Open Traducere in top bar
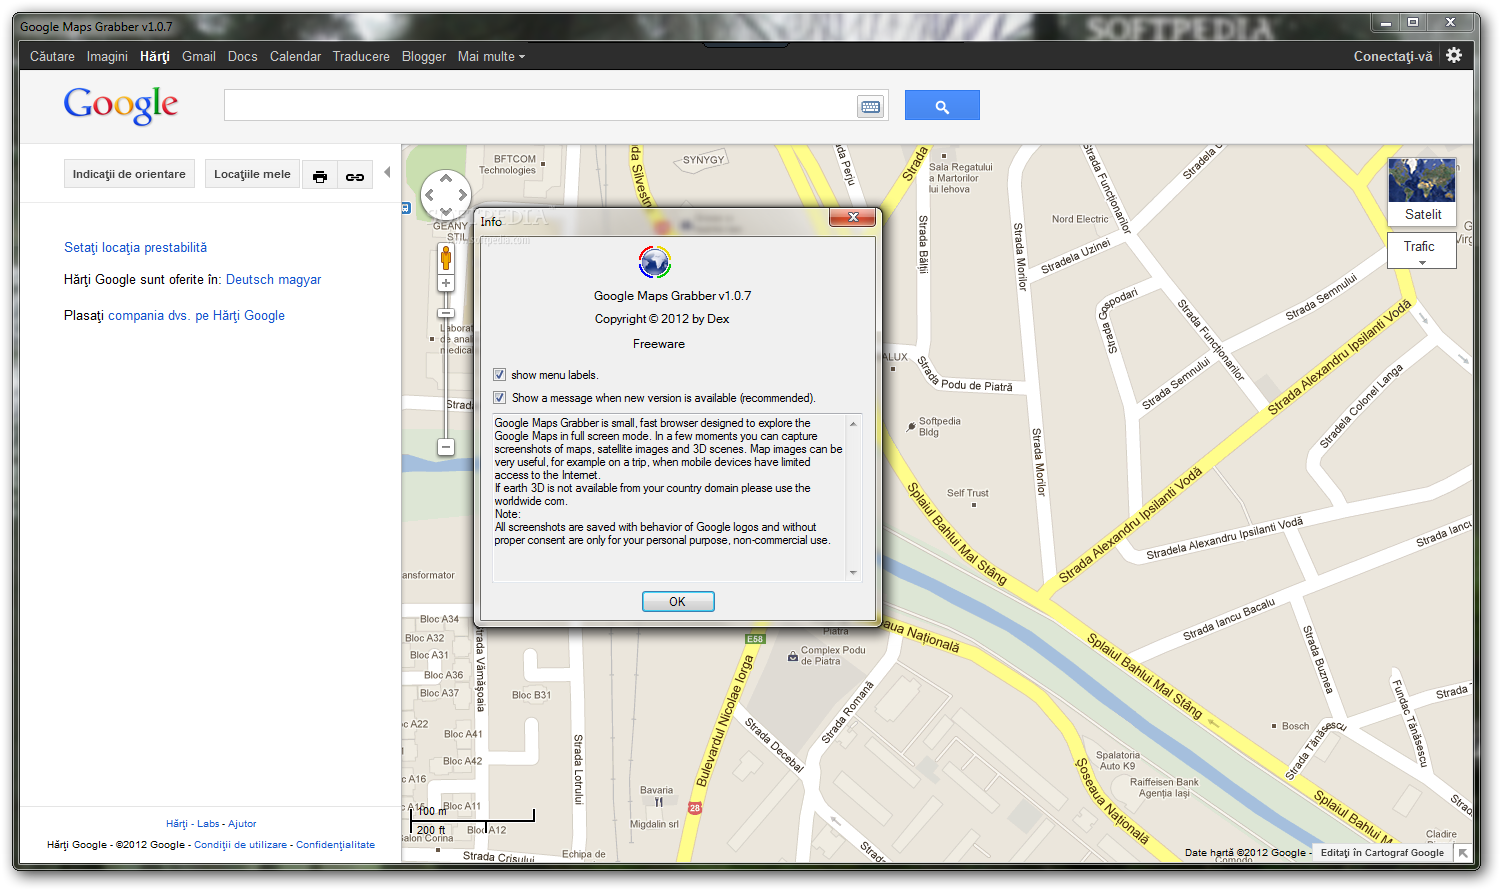1501x891 pixels. (x=361, y=56)
